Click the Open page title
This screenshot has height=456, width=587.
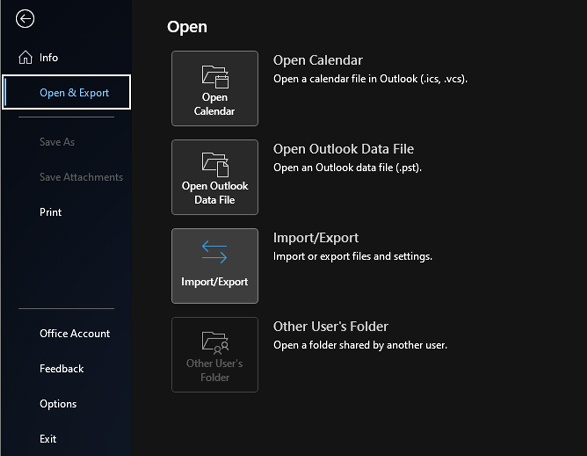(187, 27)
